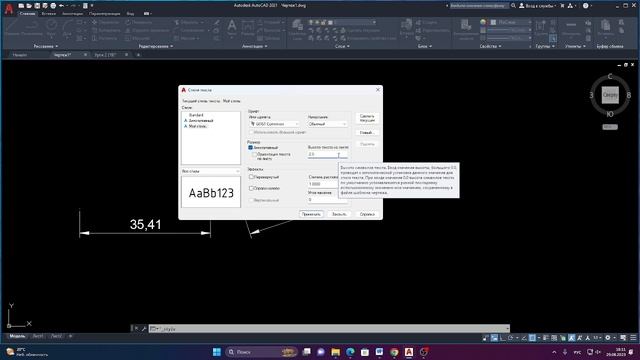Open the All styles filter dropdown

(211, 171)
